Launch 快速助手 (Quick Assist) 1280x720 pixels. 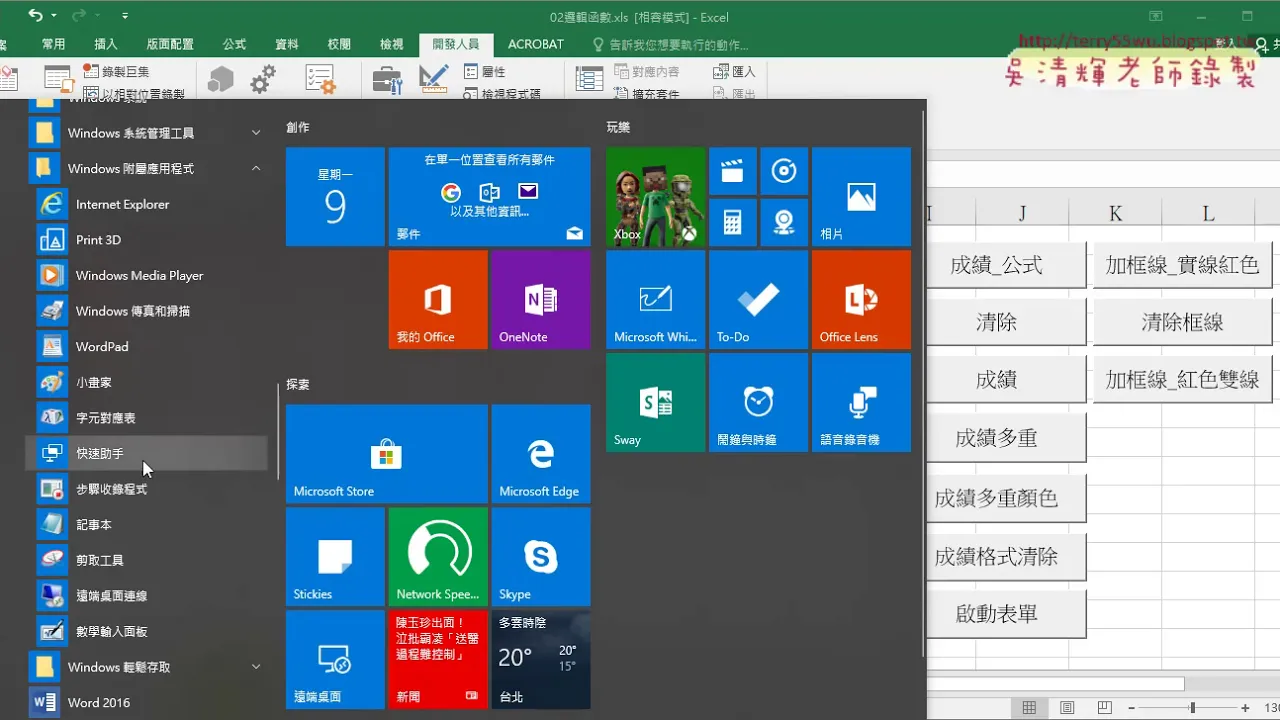[148, 453]
